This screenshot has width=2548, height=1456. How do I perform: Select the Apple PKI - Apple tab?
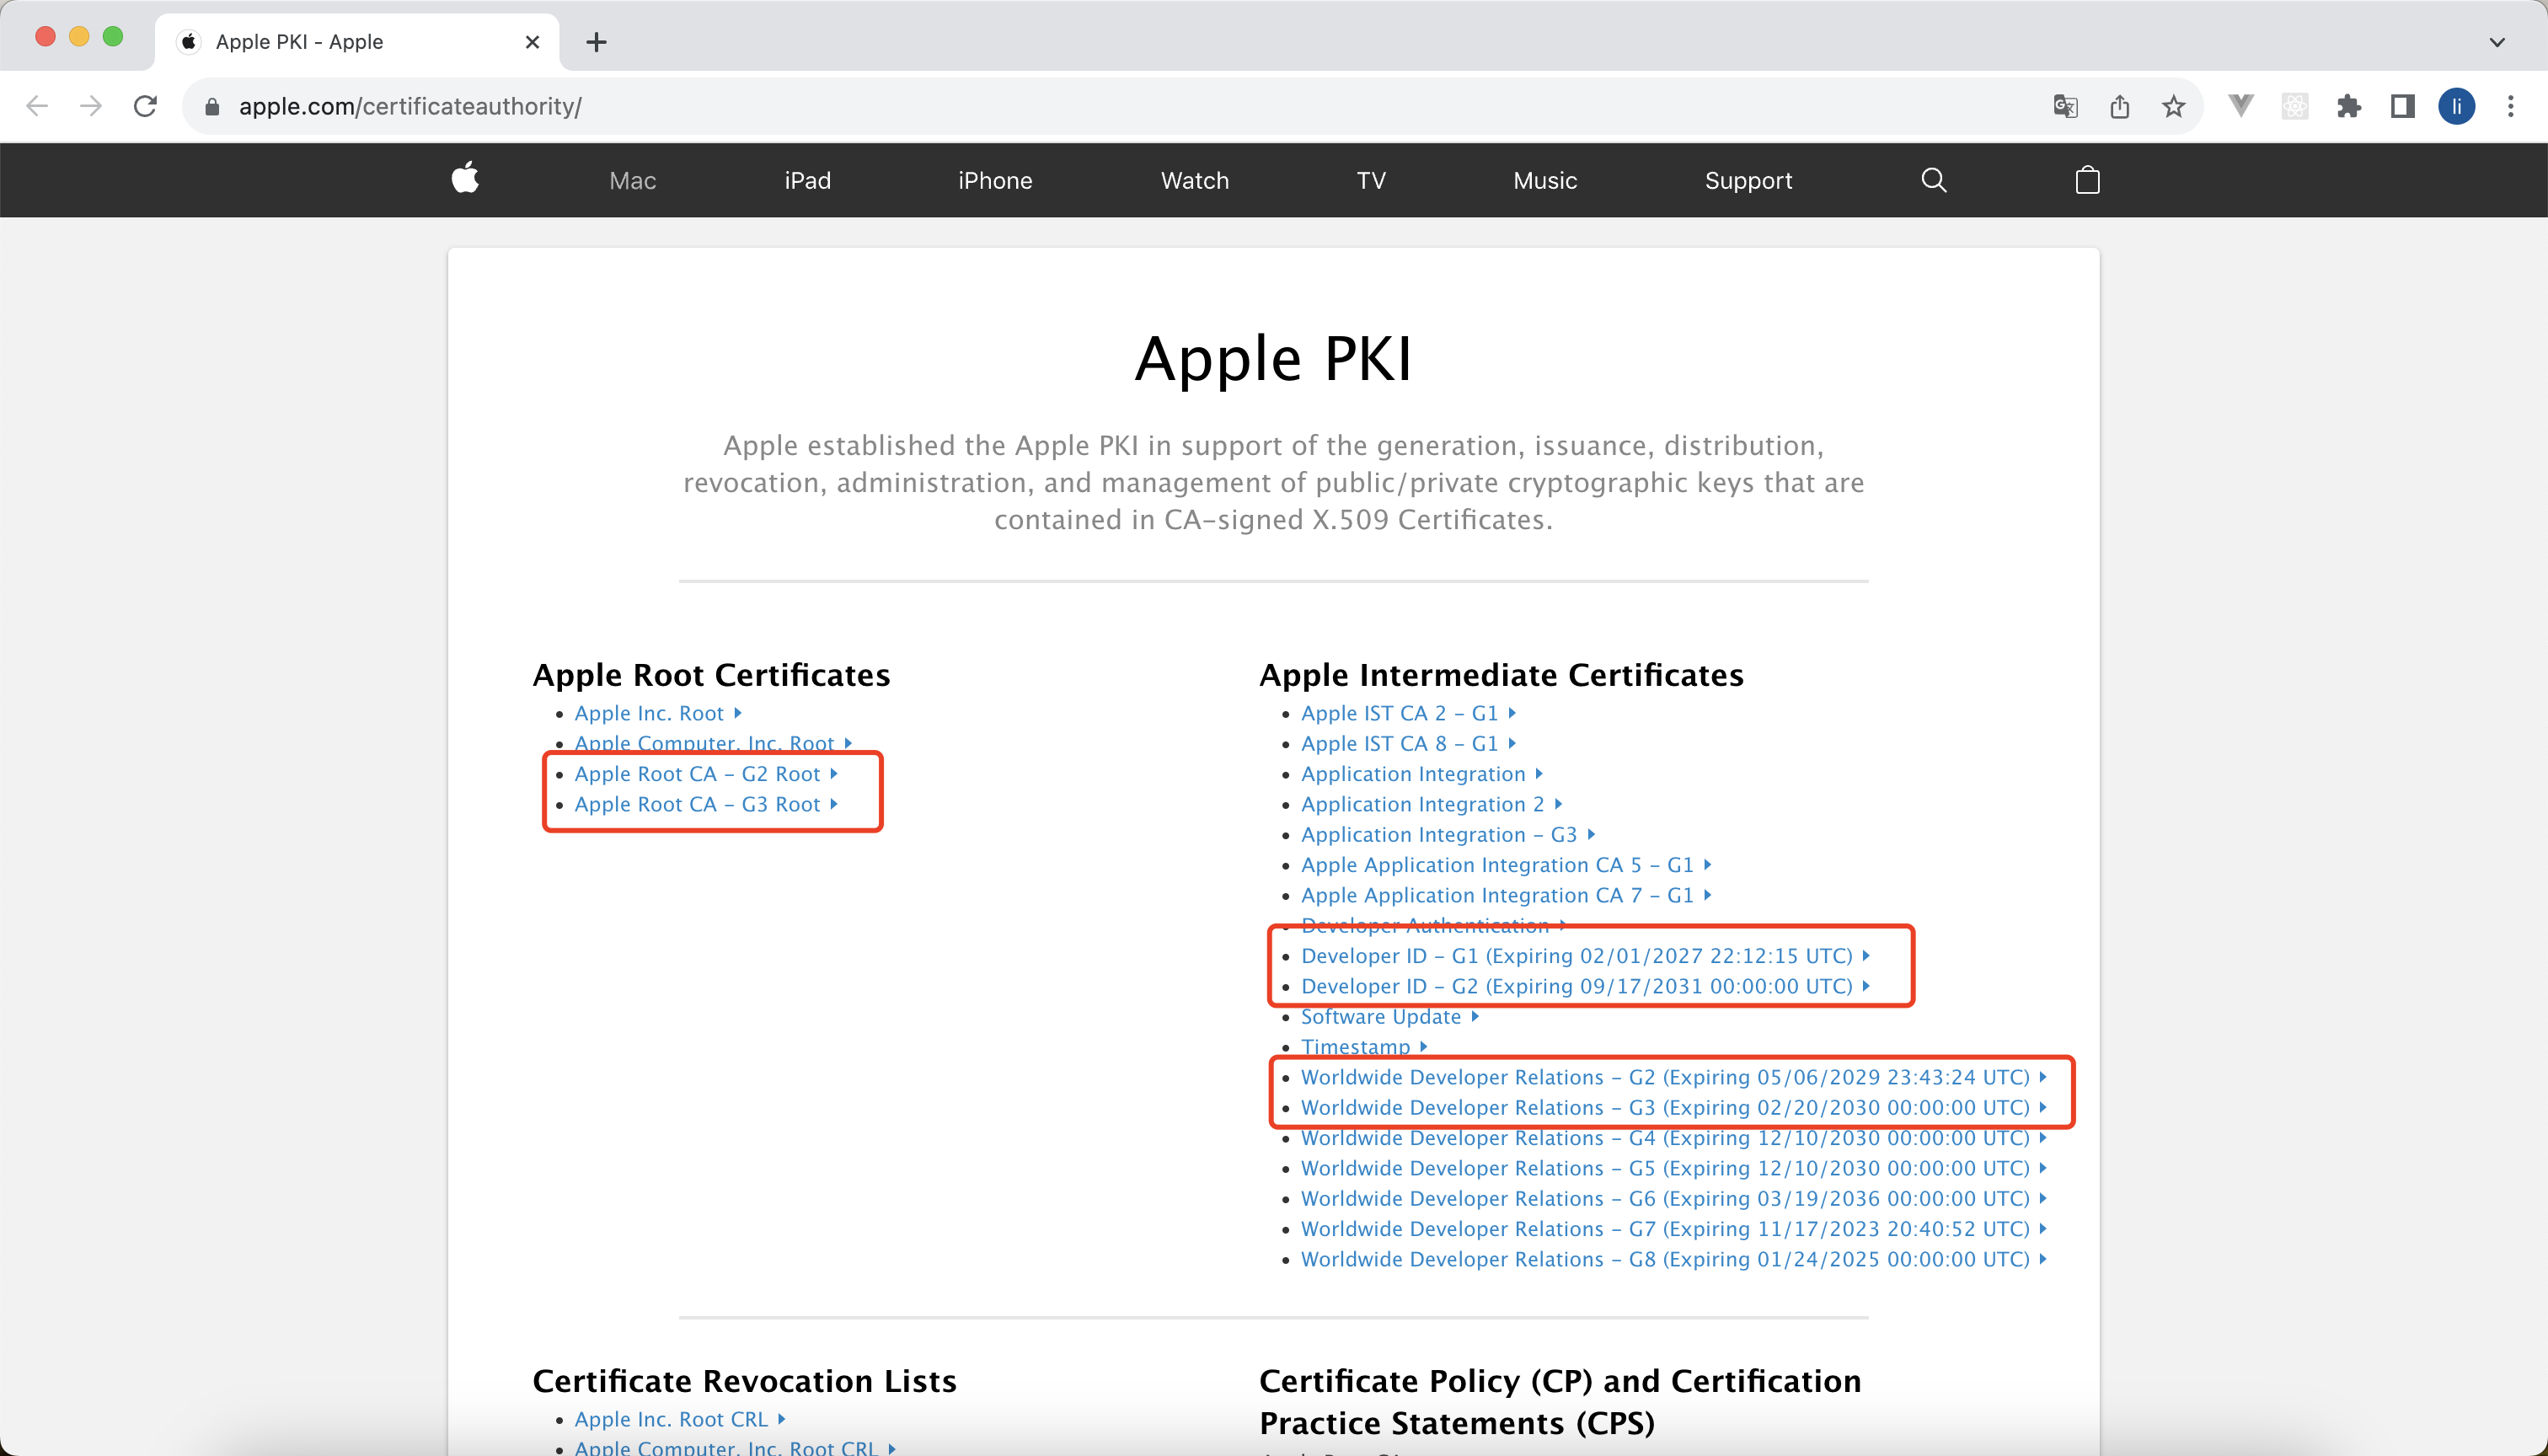(357, 42)
